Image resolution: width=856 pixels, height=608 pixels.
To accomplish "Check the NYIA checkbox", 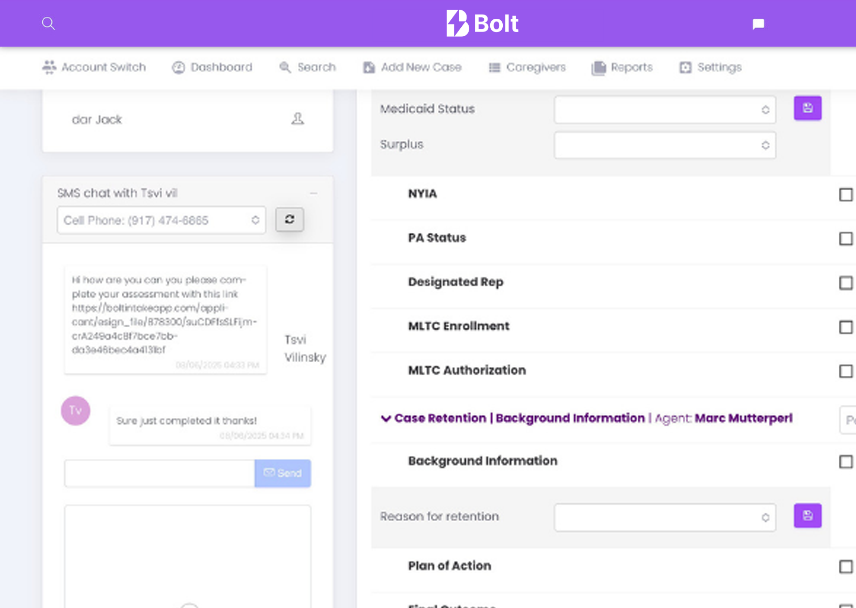I will (845, 194).
